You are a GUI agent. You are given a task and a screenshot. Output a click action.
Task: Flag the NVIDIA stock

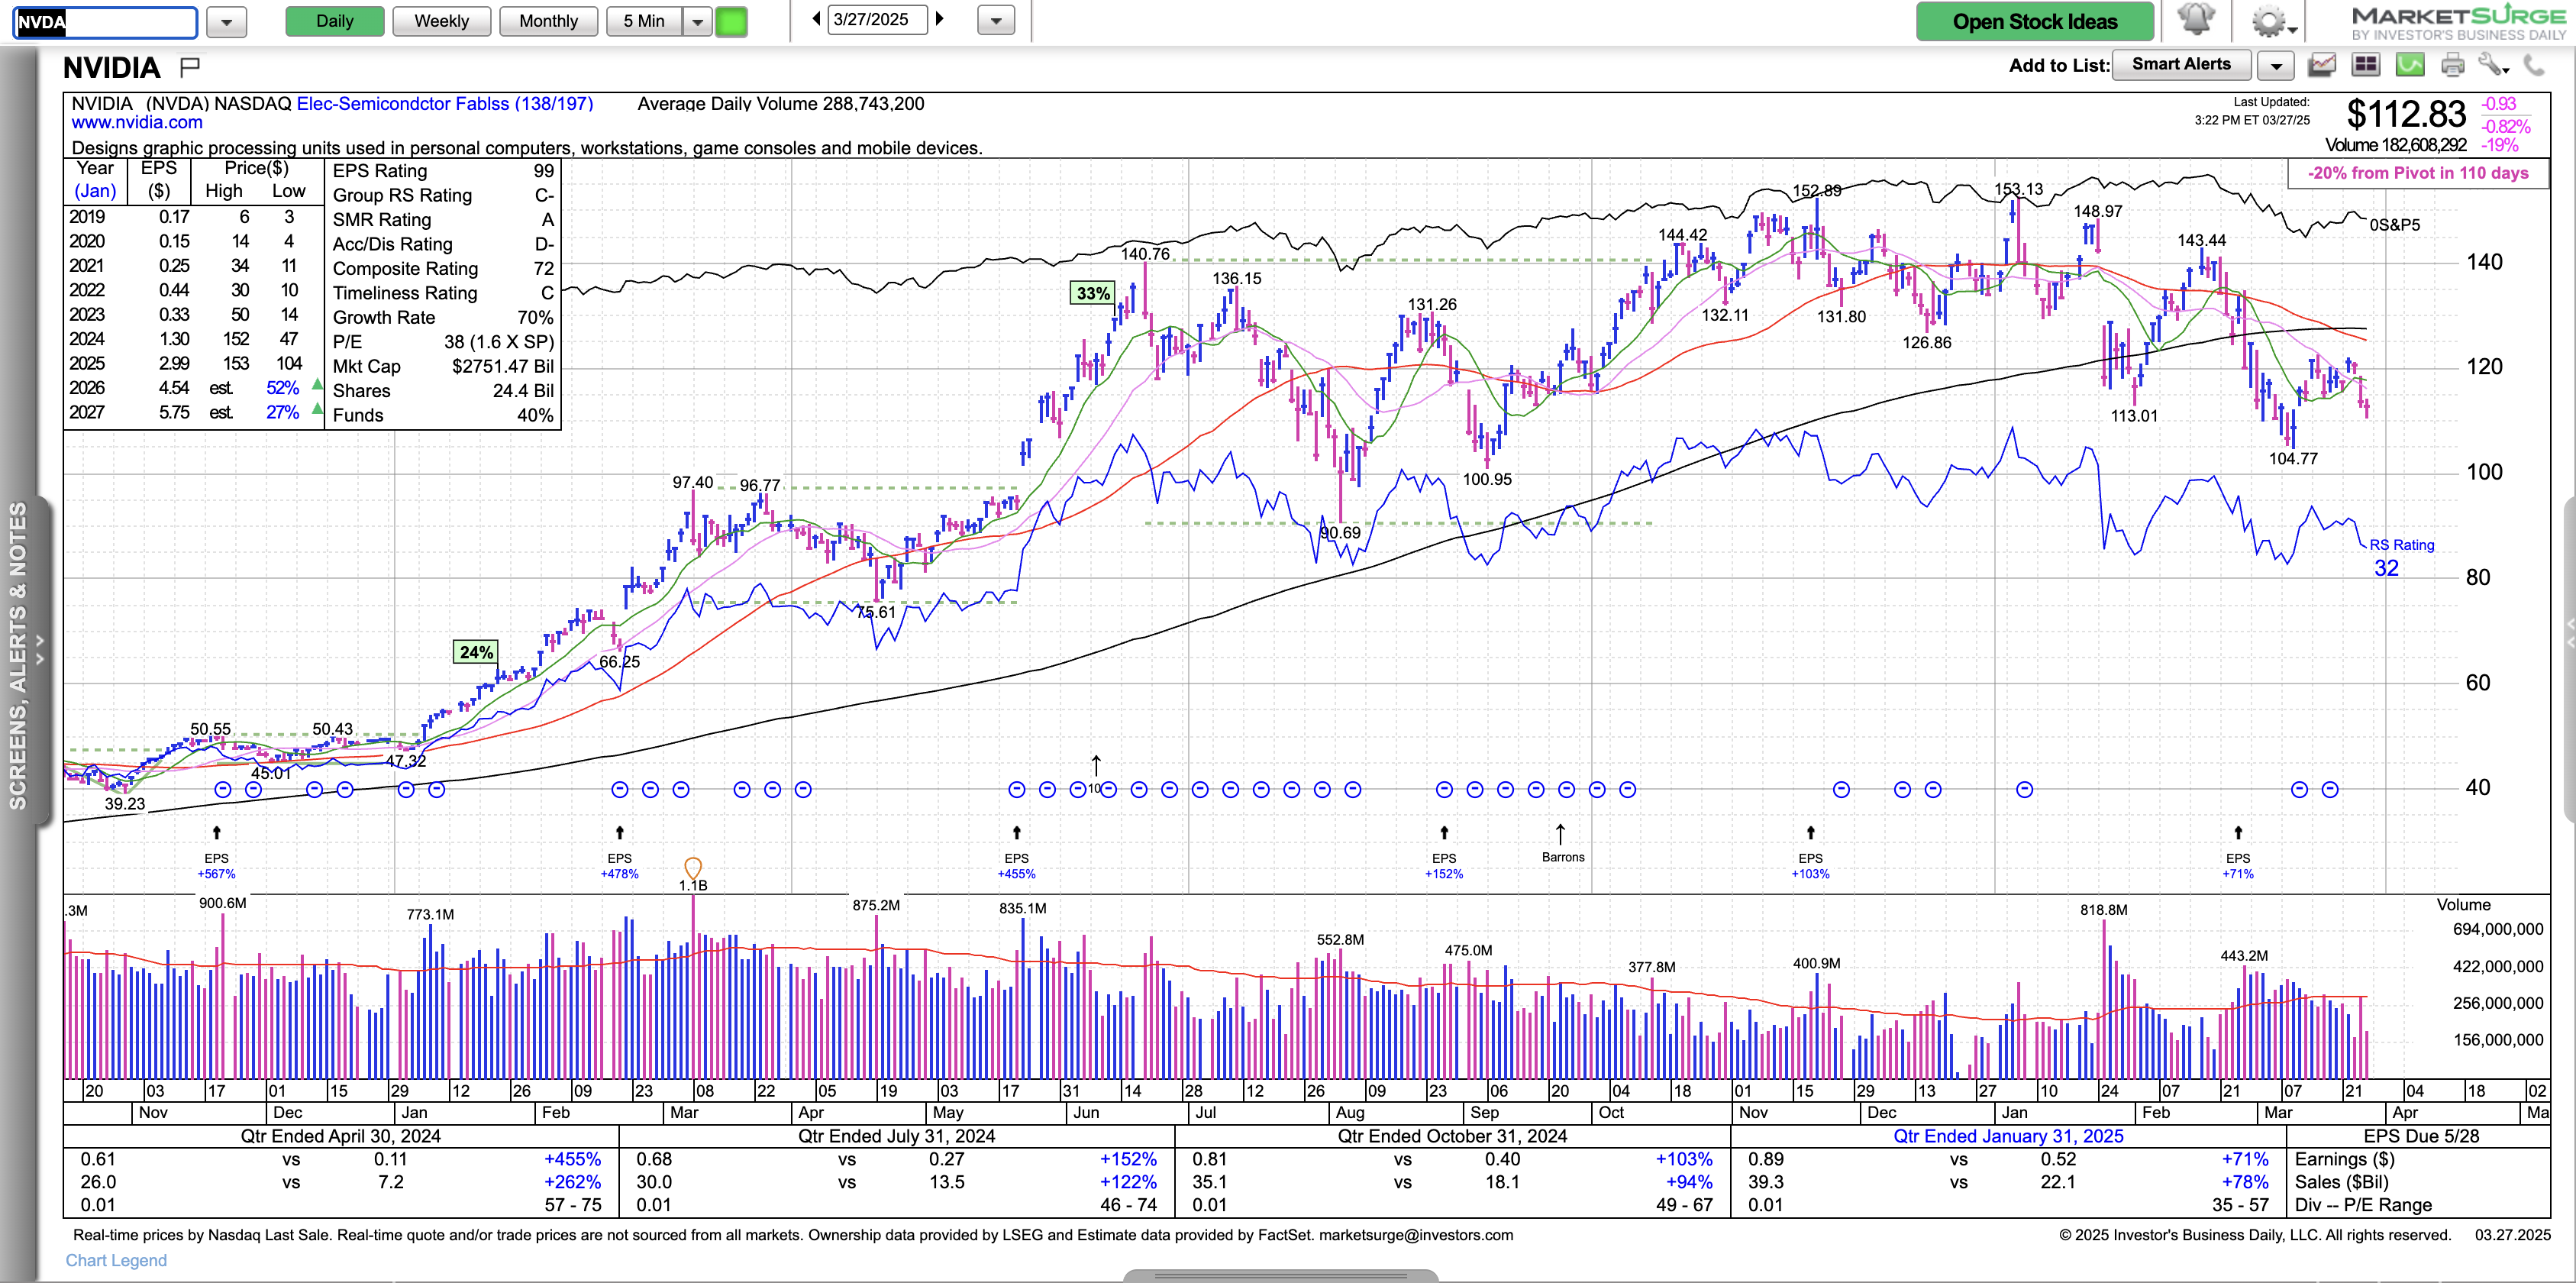point(190,67)
